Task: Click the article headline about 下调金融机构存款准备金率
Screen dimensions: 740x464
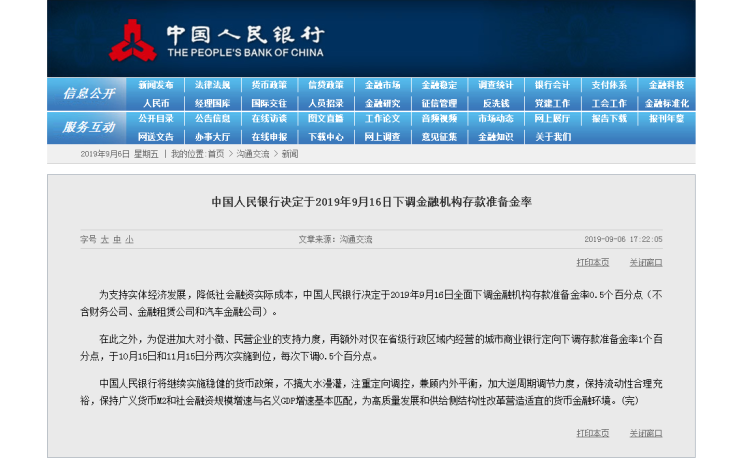Action: point(371,202)
